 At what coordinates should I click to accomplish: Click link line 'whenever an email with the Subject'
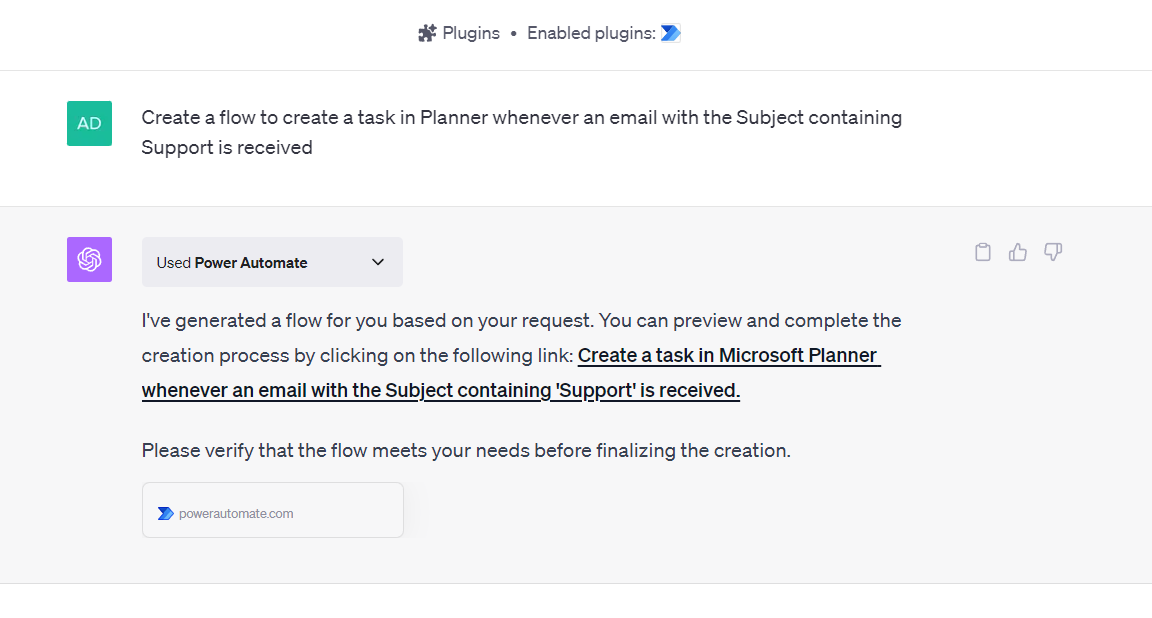pos(440,390)
